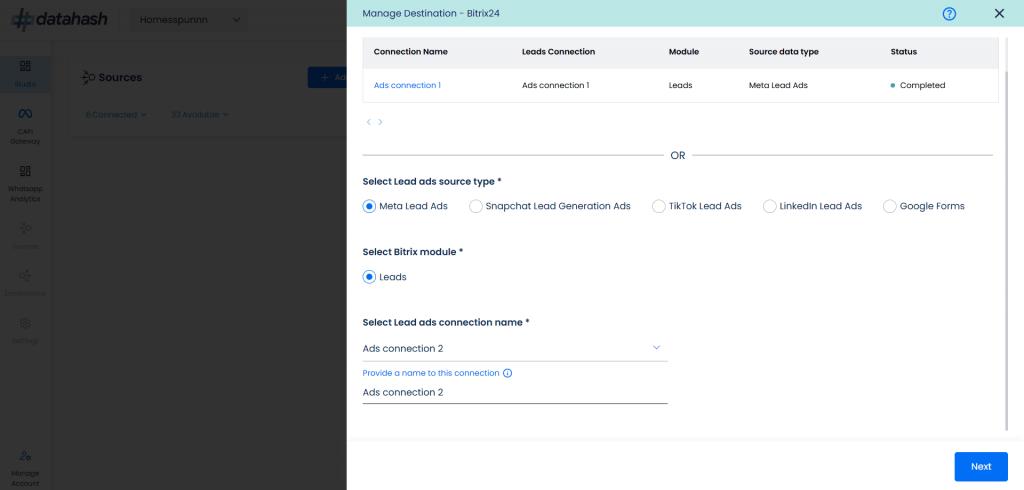Click the Completed status cell

click(x=918, y=85)
